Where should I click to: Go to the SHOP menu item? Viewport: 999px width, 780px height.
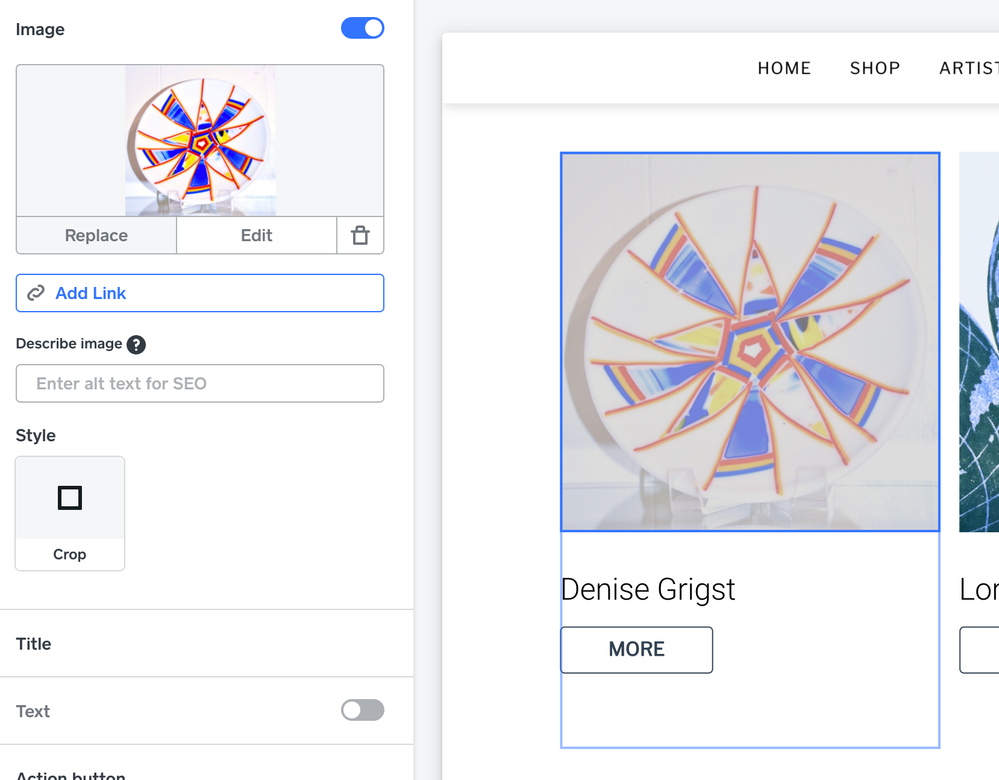tap(875, 68)
